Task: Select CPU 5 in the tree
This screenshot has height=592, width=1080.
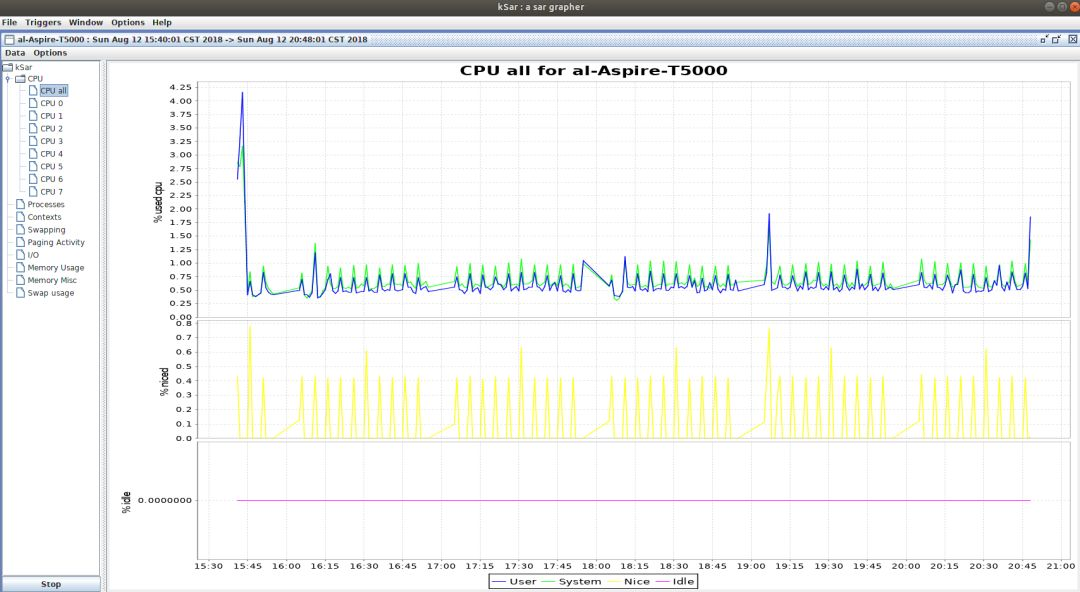Action: click(x=52, y=166)
